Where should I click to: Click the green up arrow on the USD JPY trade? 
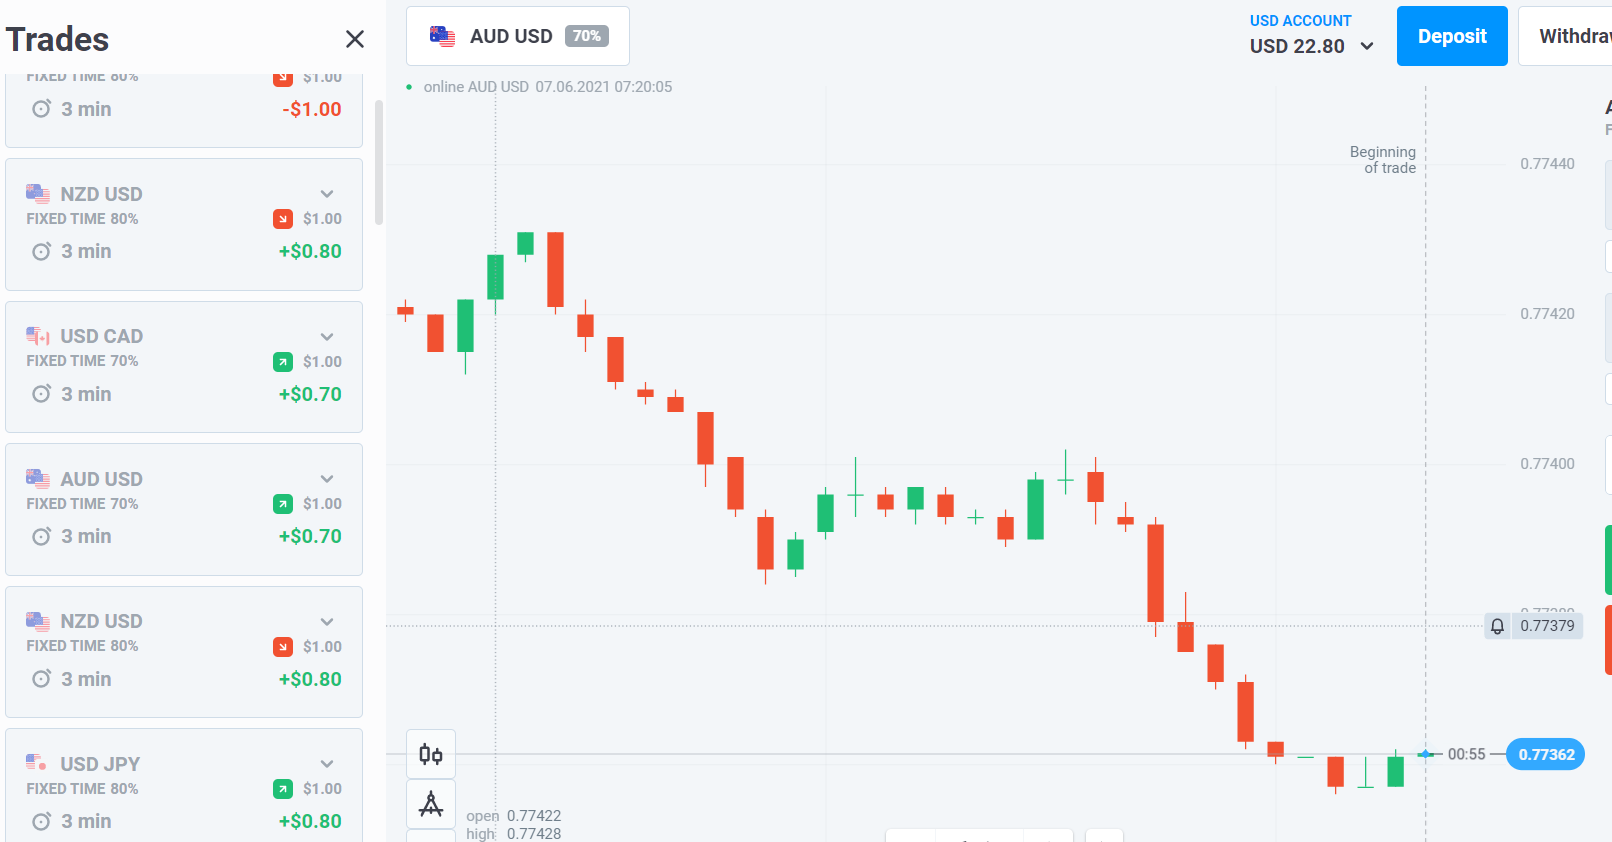coord(283,789)
